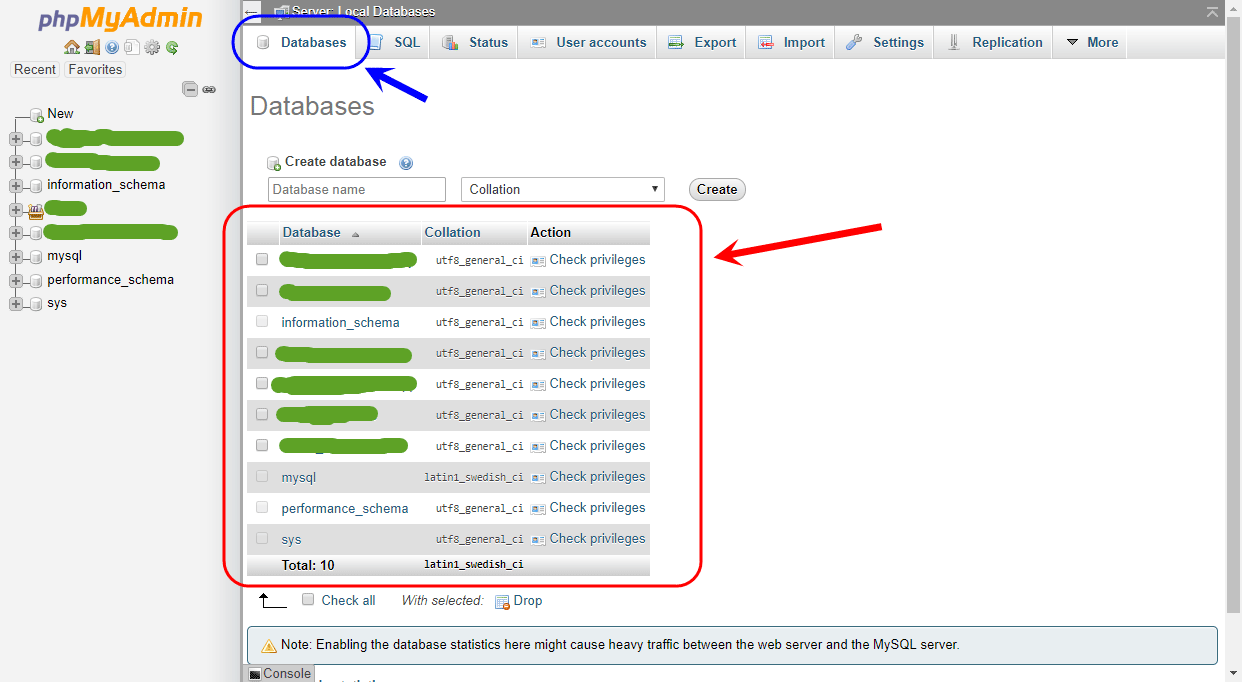The width and height of the screenshot is (1242, 682).
Task: Click the sort arrow in Database column header
Action: point(355,234)
